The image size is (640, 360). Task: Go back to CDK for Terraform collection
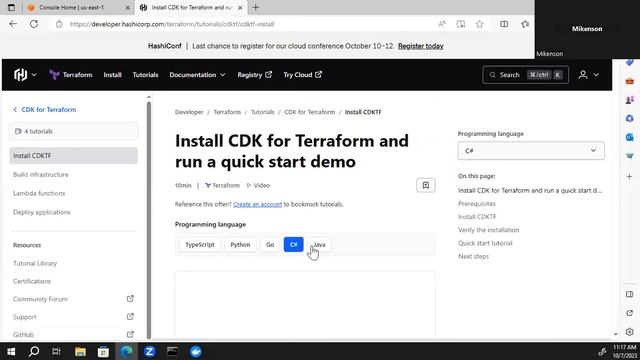point(44,109)
